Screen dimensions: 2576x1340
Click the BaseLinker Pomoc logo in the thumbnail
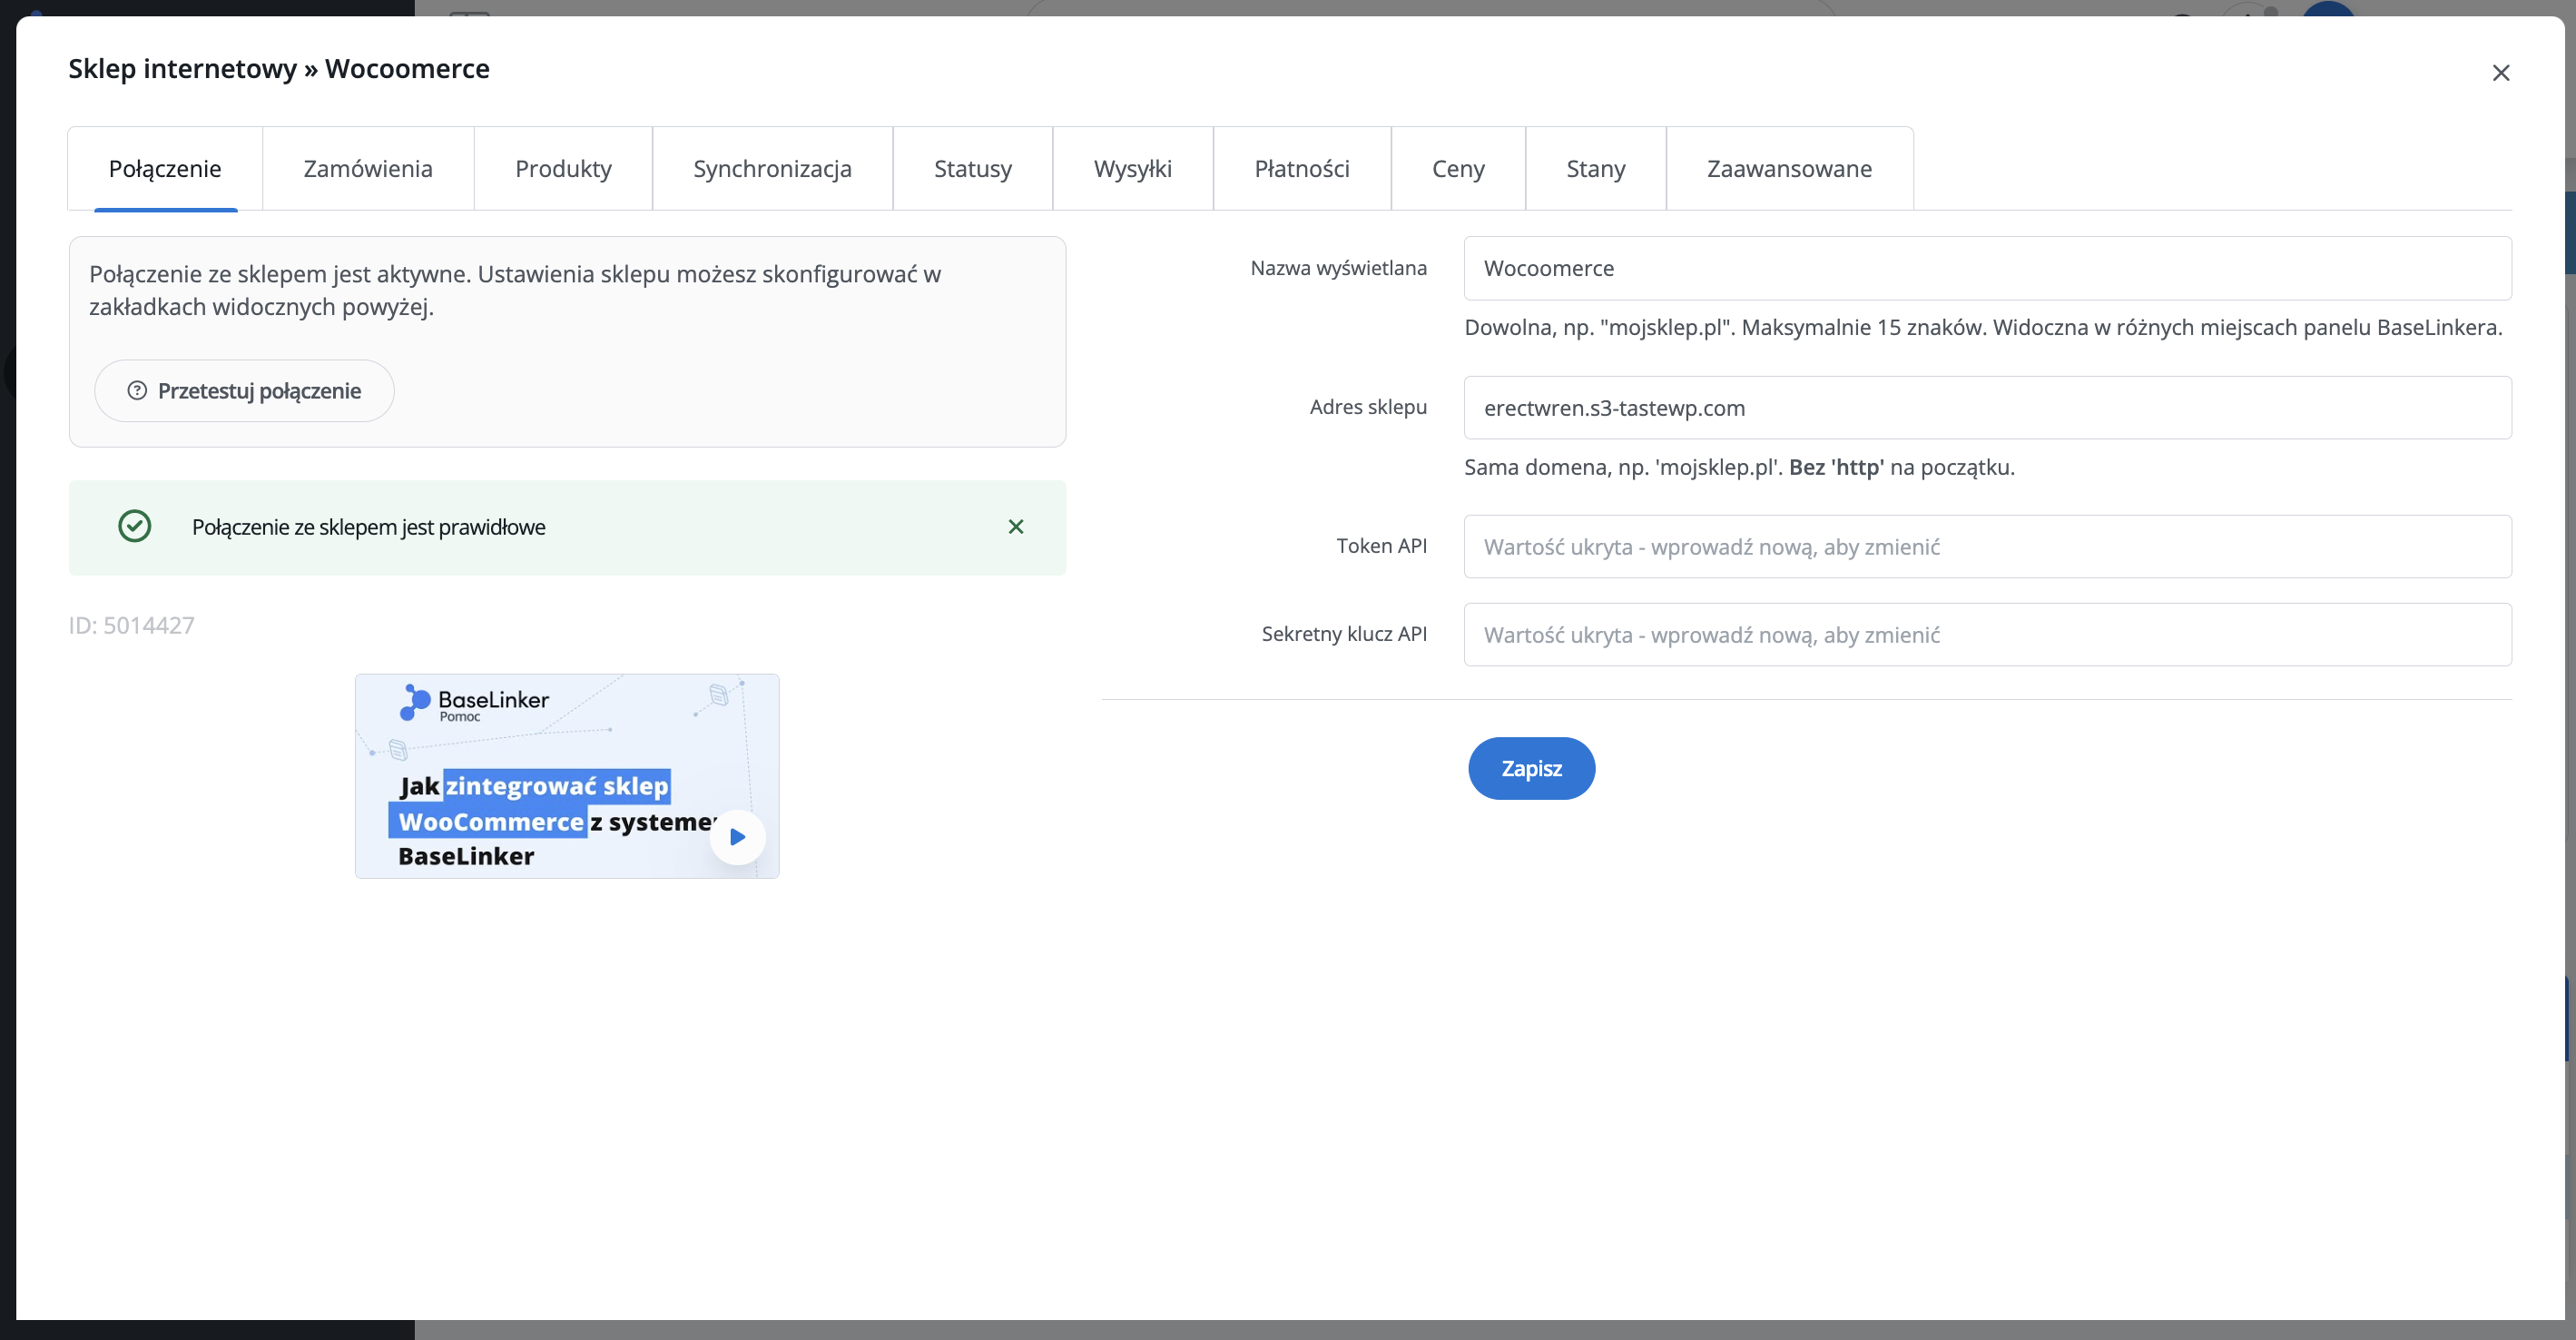pos(474,703)
